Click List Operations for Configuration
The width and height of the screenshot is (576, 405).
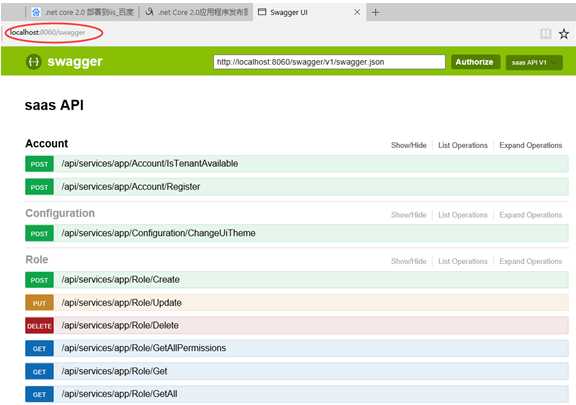point(462,215)
